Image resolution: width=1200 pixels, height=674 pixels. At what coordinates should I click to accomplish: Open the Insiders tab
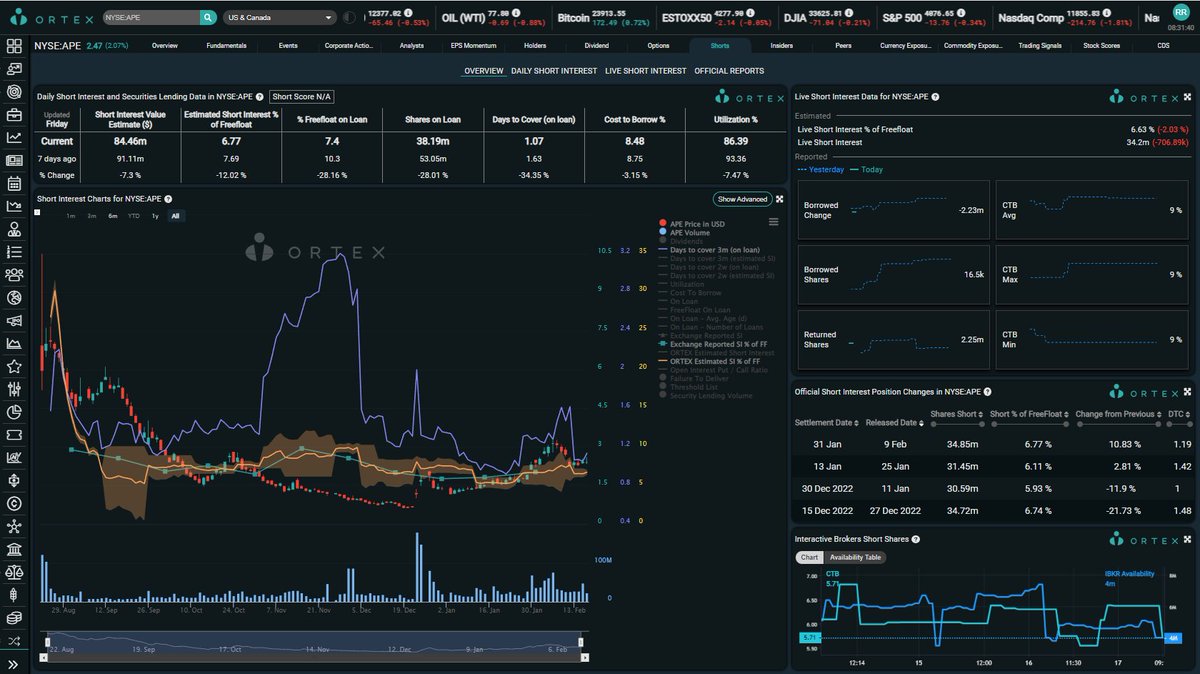pos(782,46)
